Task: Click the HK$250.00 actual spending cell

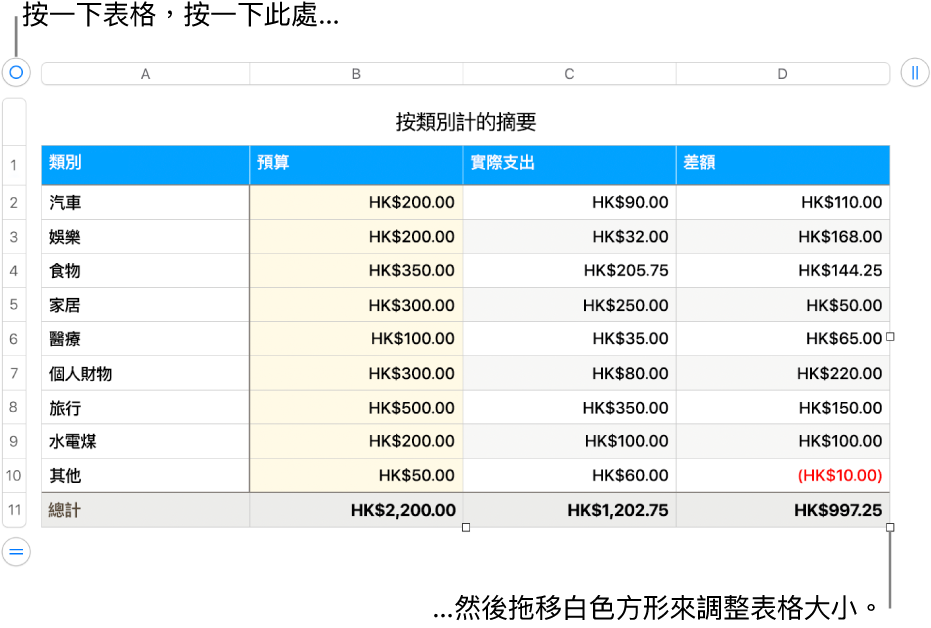Action: [x=569, y=305]
